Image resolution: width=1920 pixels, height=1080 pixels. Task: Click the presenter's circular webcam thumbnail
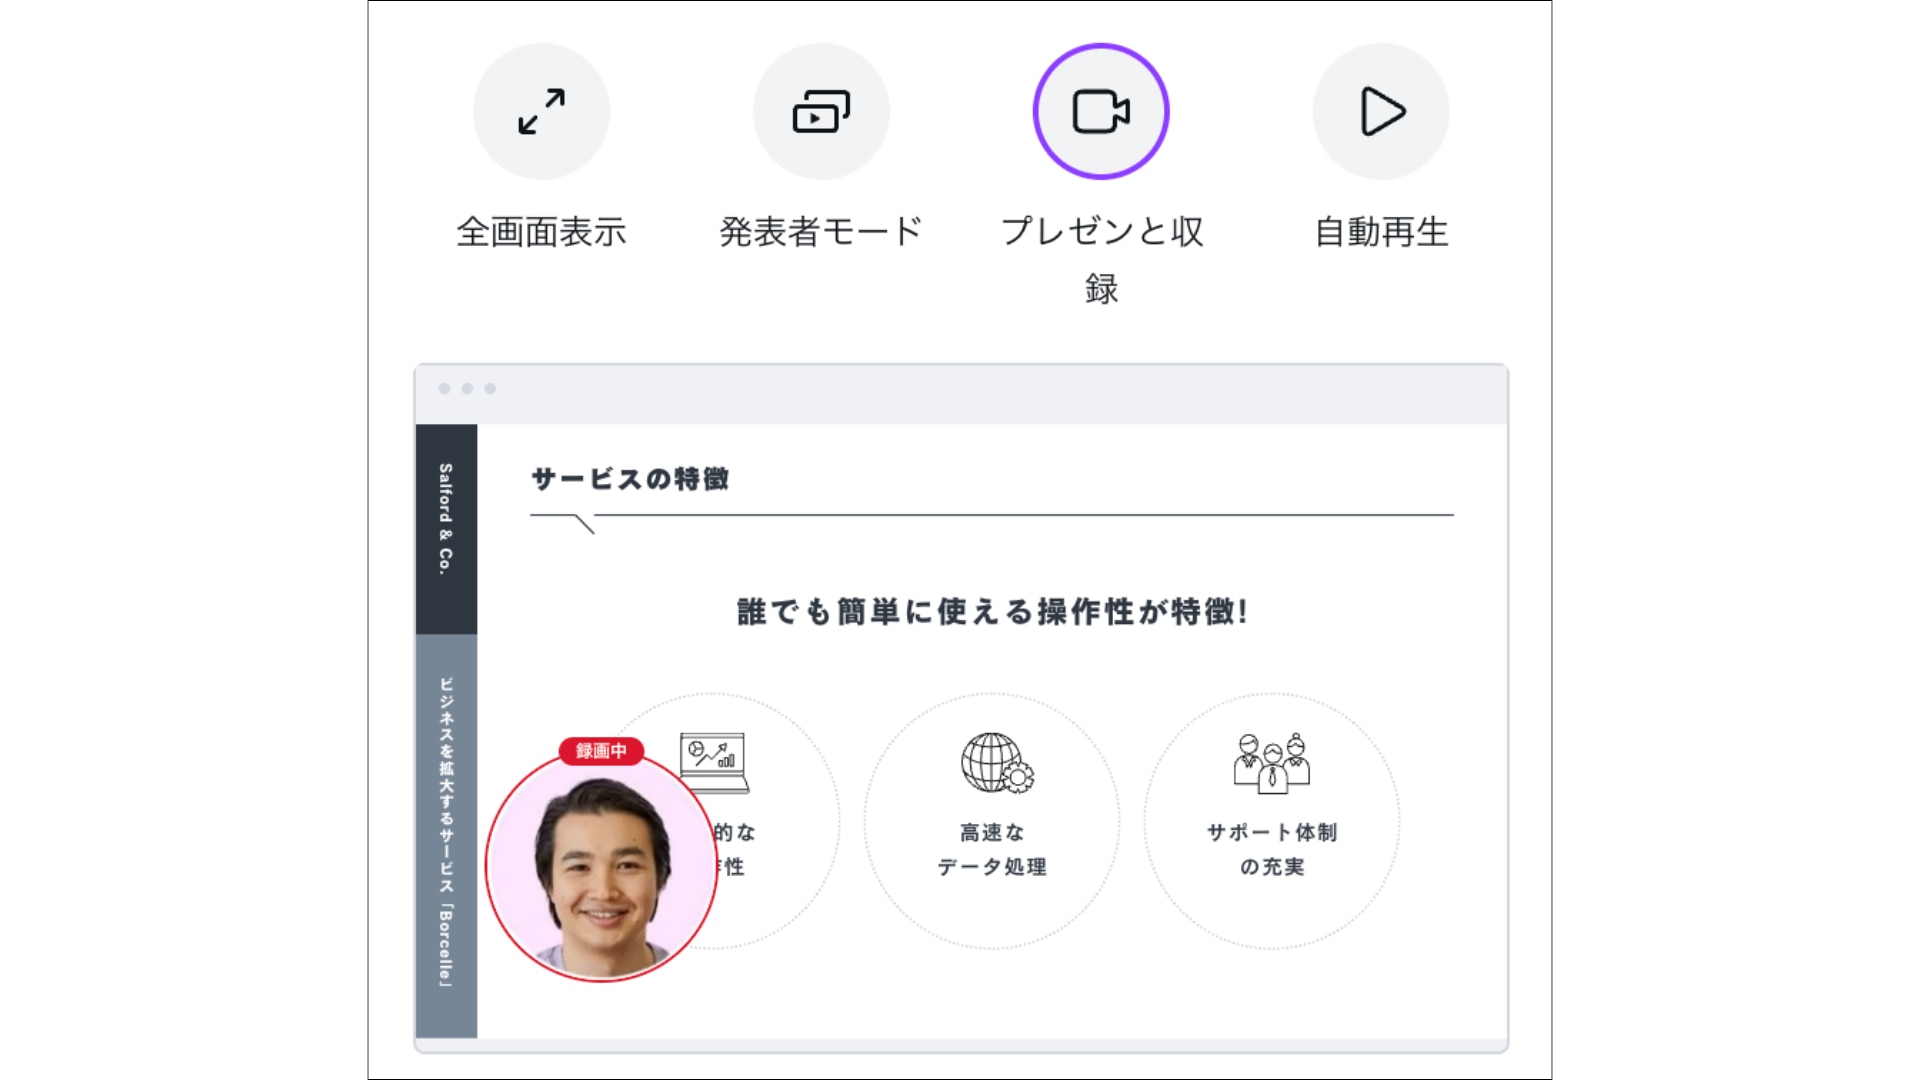pos(601,868)
